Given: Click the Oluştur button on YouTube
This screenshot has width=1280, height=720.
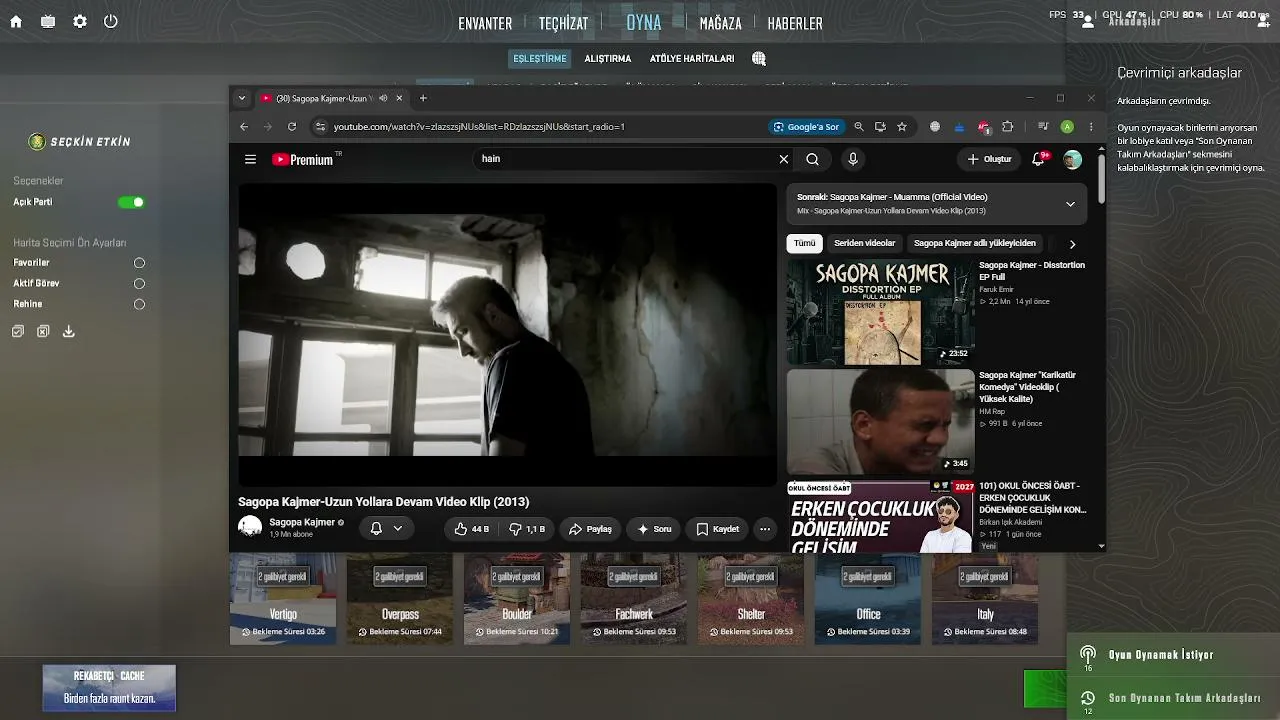Looking at the screenshot, I should click(x=989, y=159).
